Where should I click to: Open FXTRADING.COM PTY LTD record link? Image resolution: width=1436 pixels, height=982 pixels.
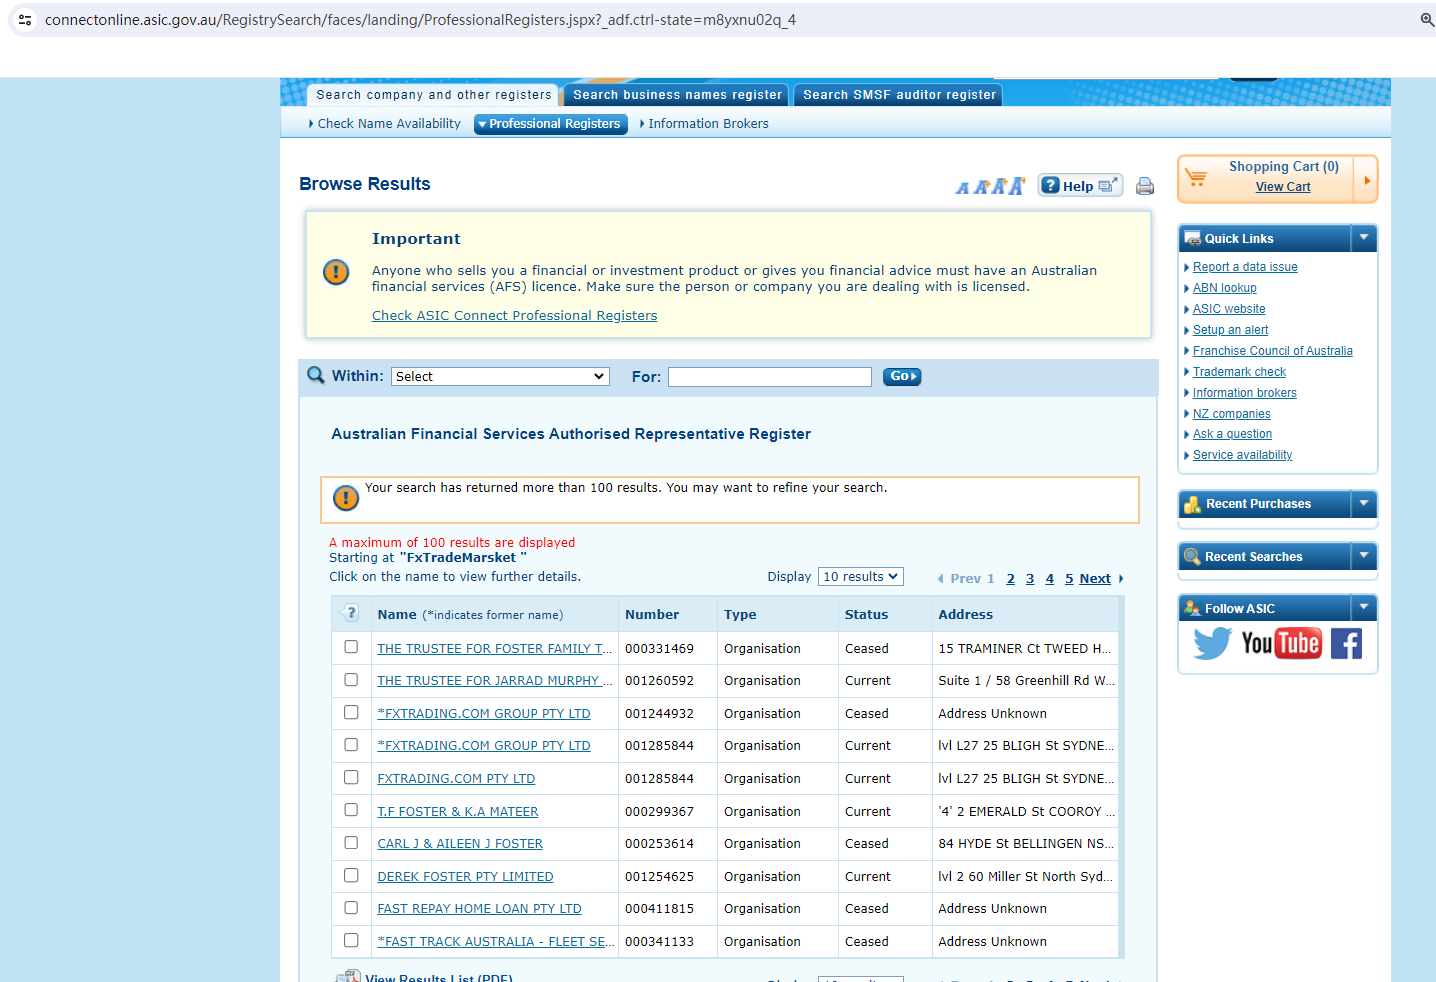pyautogui.click(x=456, y=779)
